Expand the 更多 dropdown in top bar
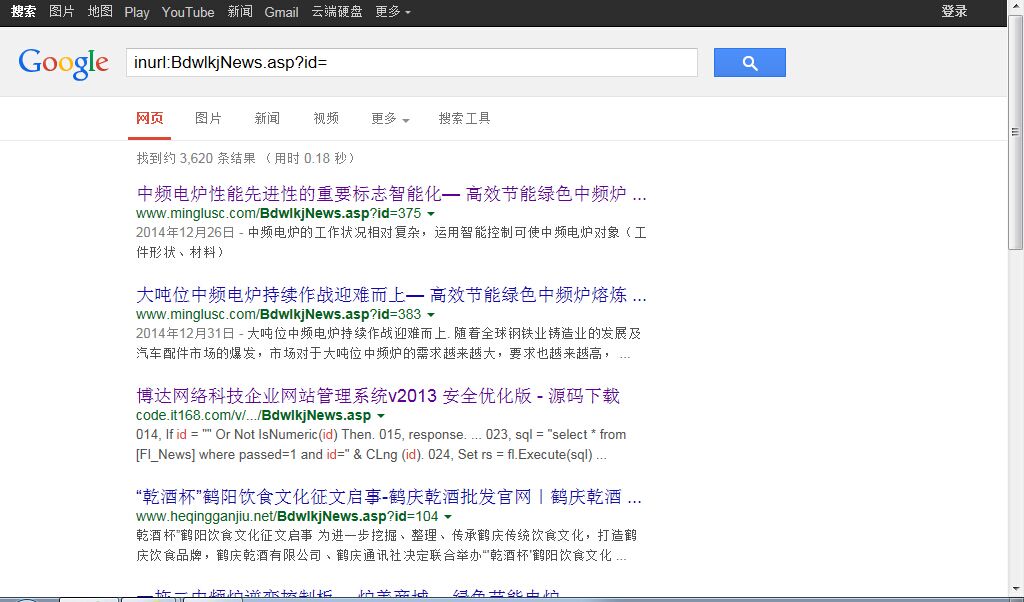 [x=393, y=12]
